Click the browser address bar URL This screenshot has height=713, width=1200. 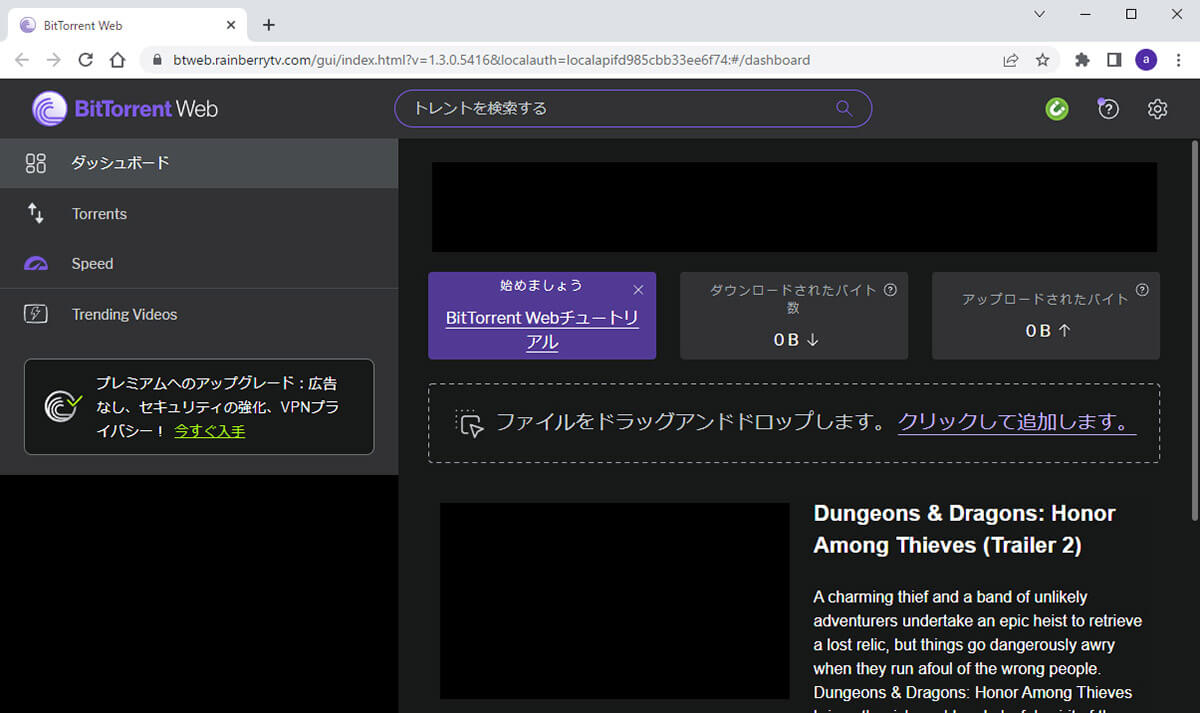click(x=492, y=60)
